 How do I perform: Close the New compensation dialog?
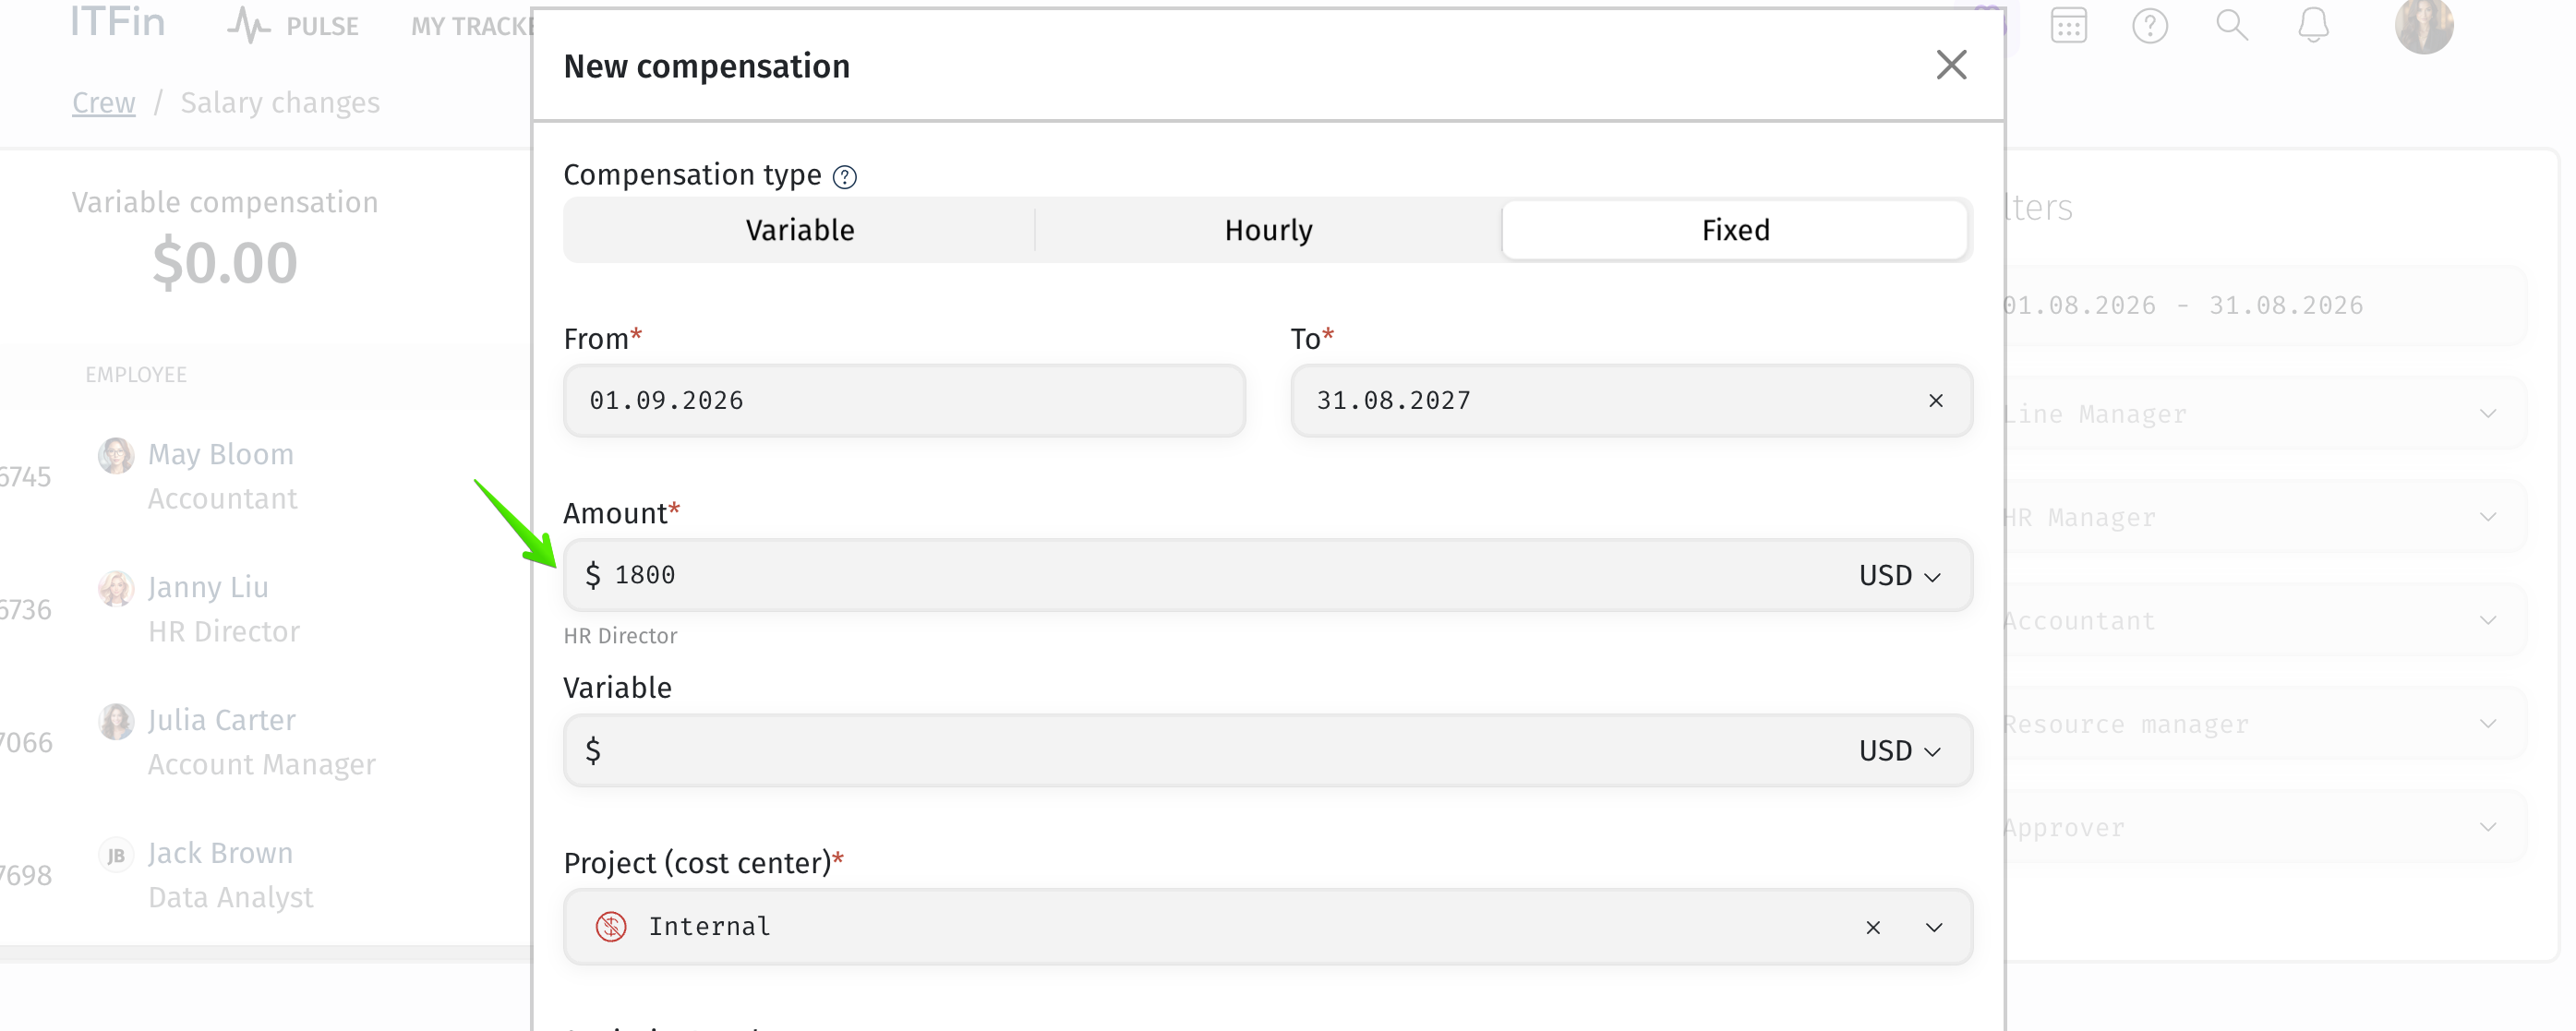1950,65
